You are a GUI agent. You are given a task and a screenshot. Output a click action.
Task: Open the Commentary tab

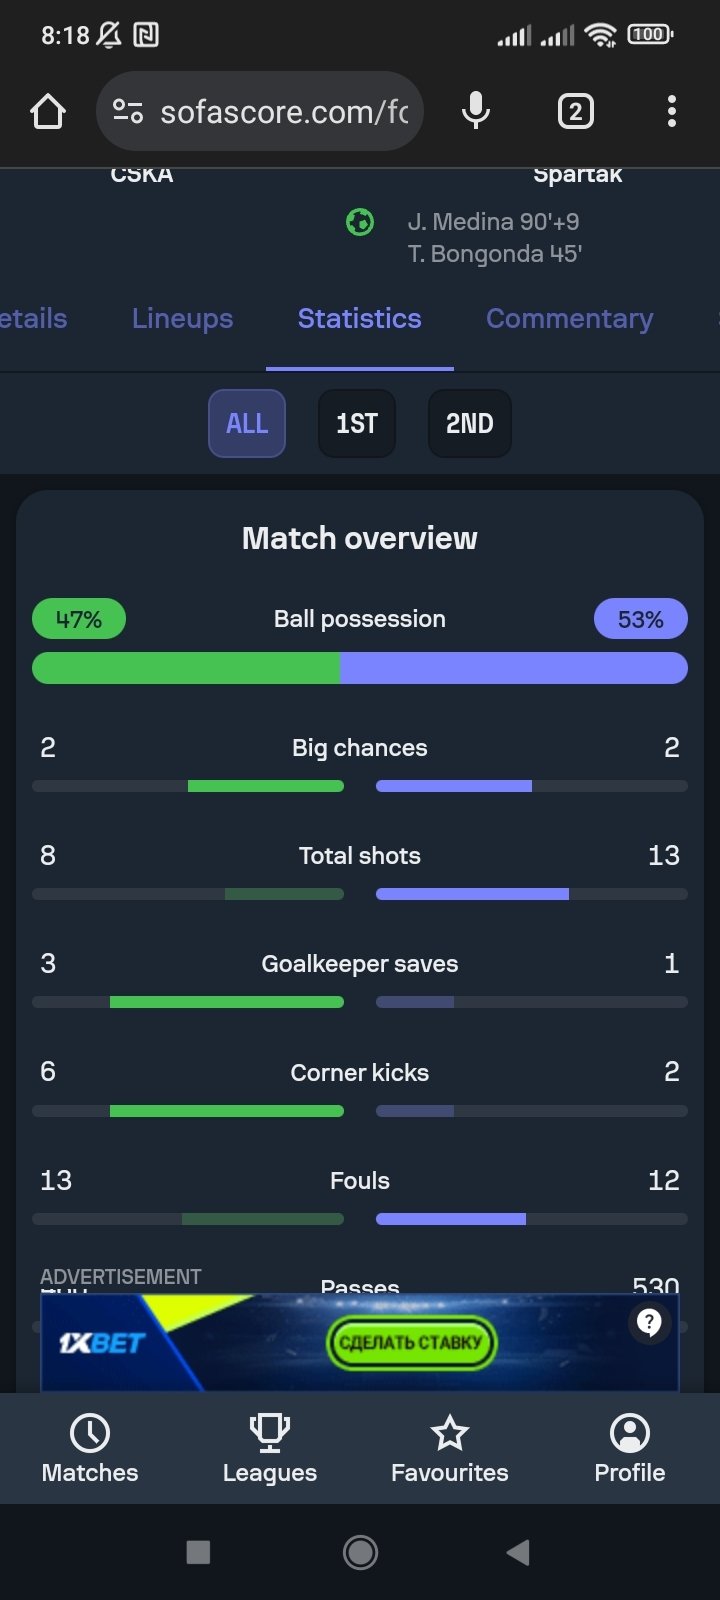tap(569, 319)
